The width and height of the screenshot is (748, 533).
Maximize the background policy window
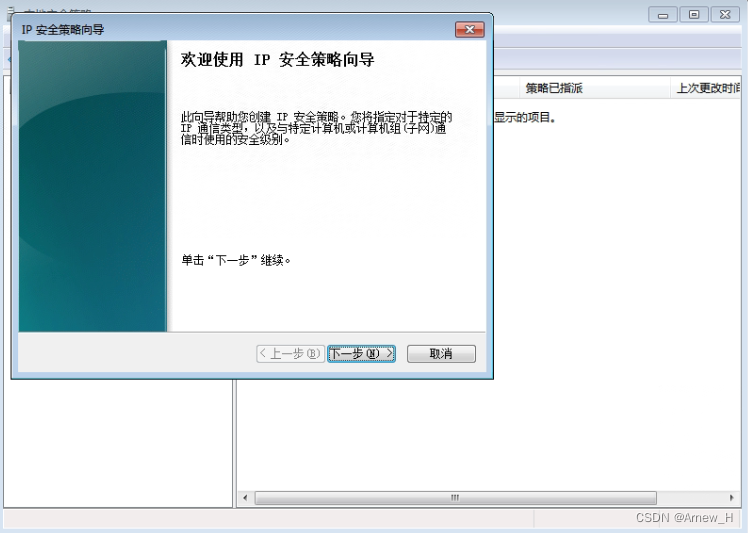pos(694,15)
